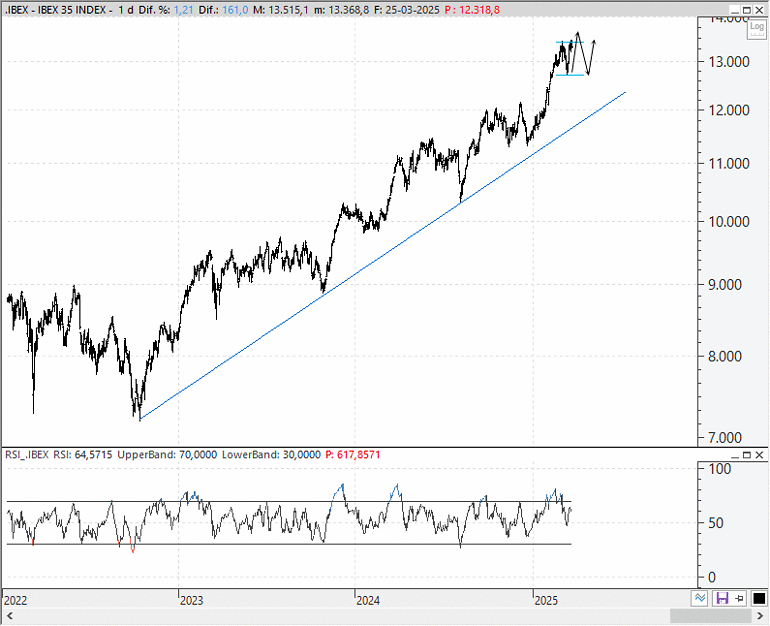Click the 10.000 price axis label
Viewport: 770px width, 626px height.
coord(729,221)
